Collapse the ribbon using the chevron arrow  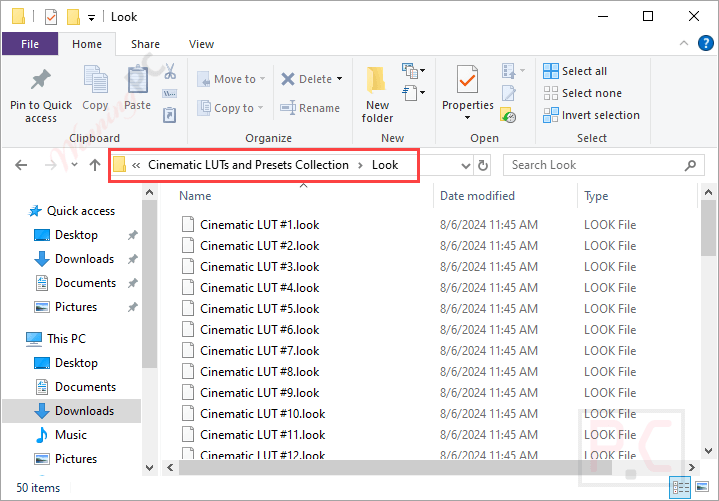pyautogui.click(x=684, y=44)
